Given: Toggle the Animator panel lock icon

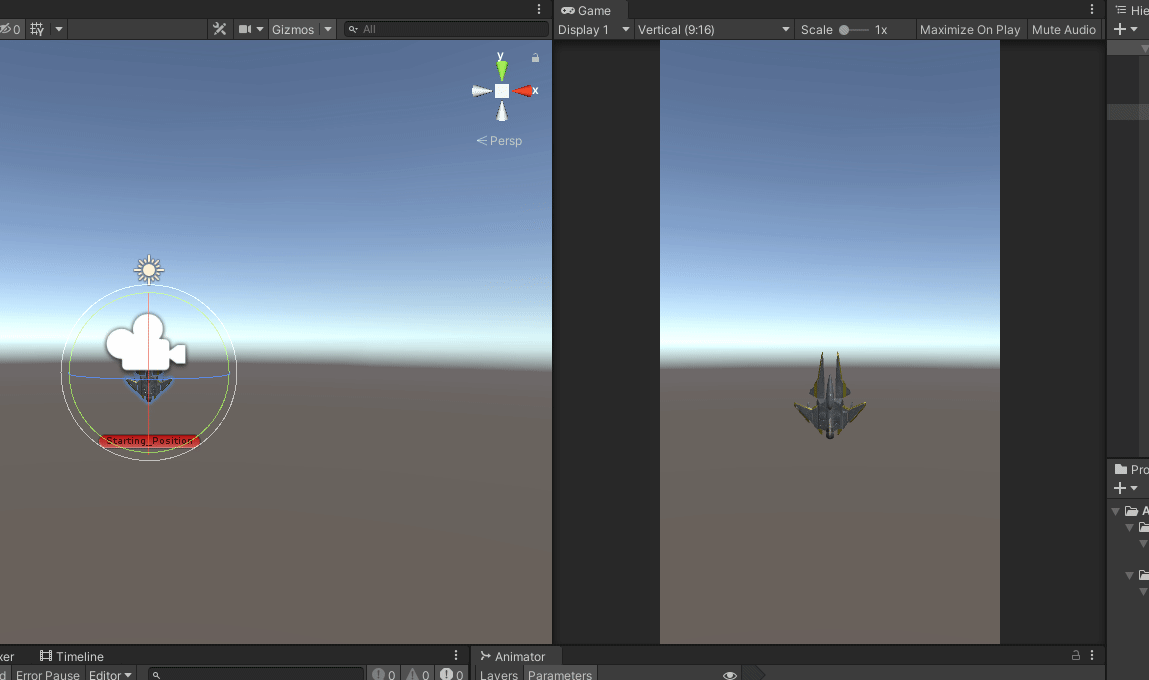Looking at the screenshot, I should (x=1076, y=655).
